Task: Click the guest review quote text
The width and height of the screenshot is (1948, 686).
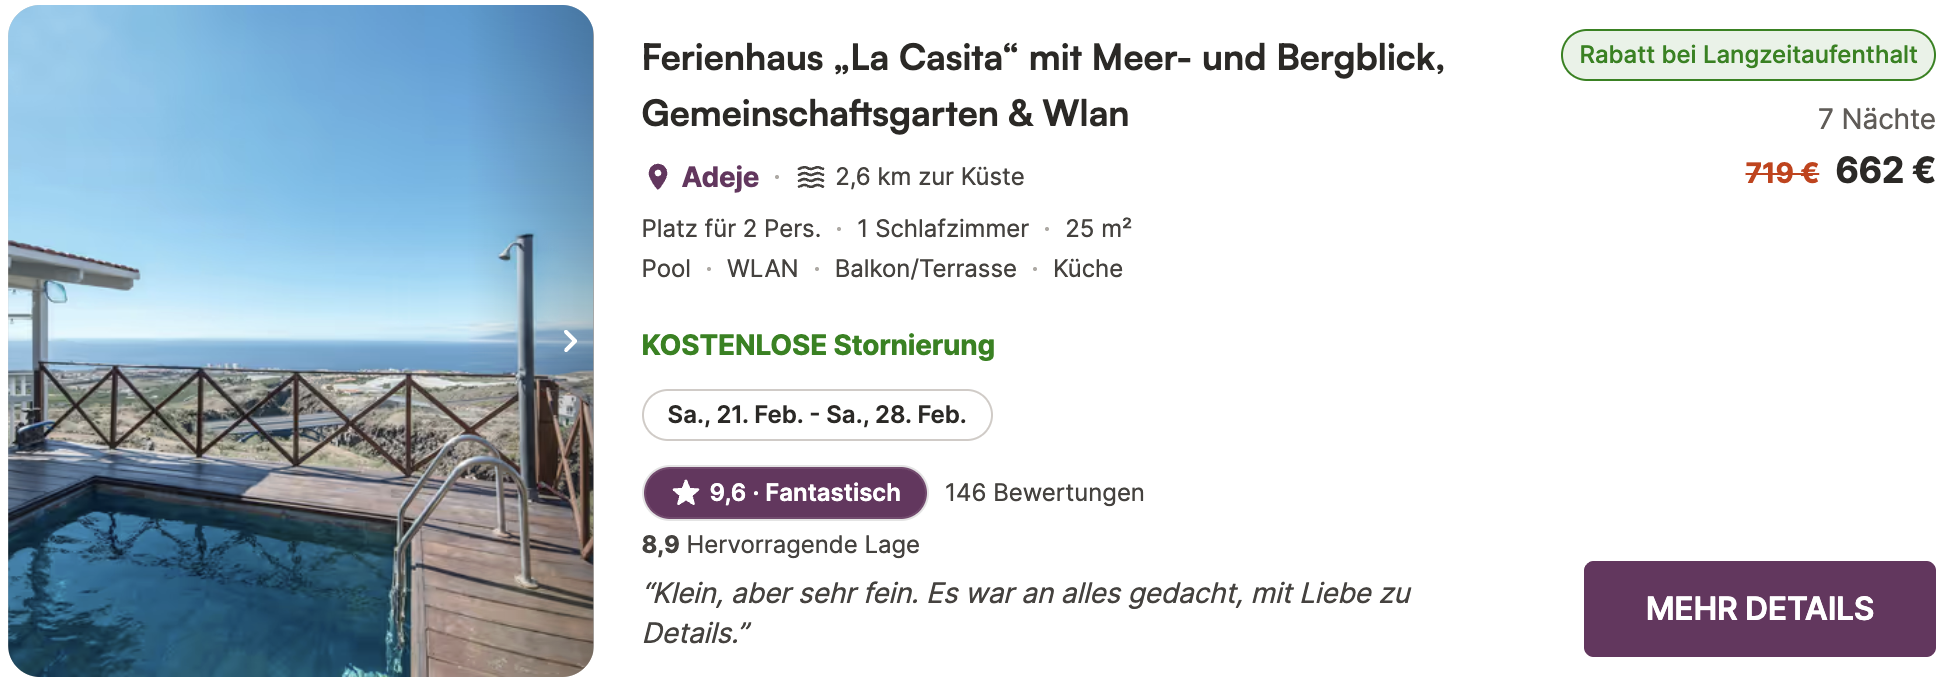Action: pos(1026,612)
